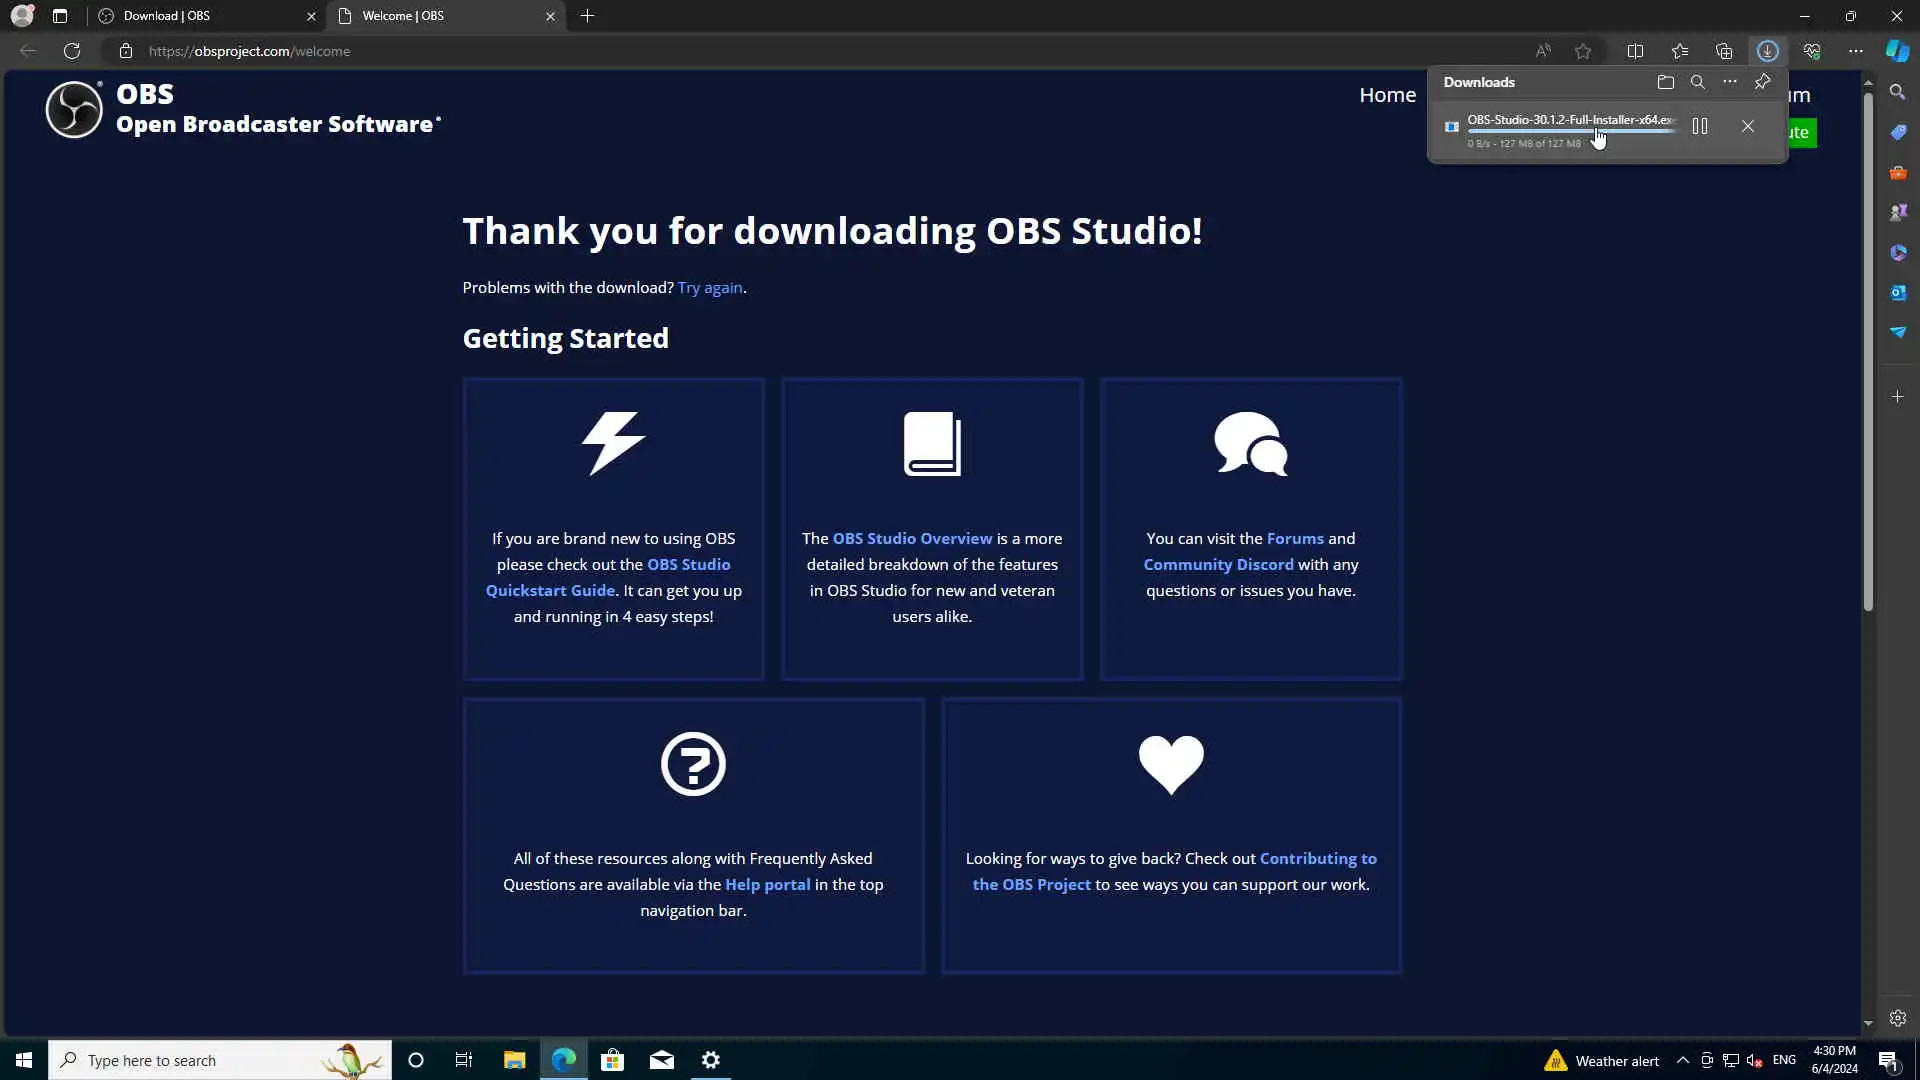Open the downloads folder icon
This screenshot has height=1080, width=1920.
click(x=1665, y=82)
